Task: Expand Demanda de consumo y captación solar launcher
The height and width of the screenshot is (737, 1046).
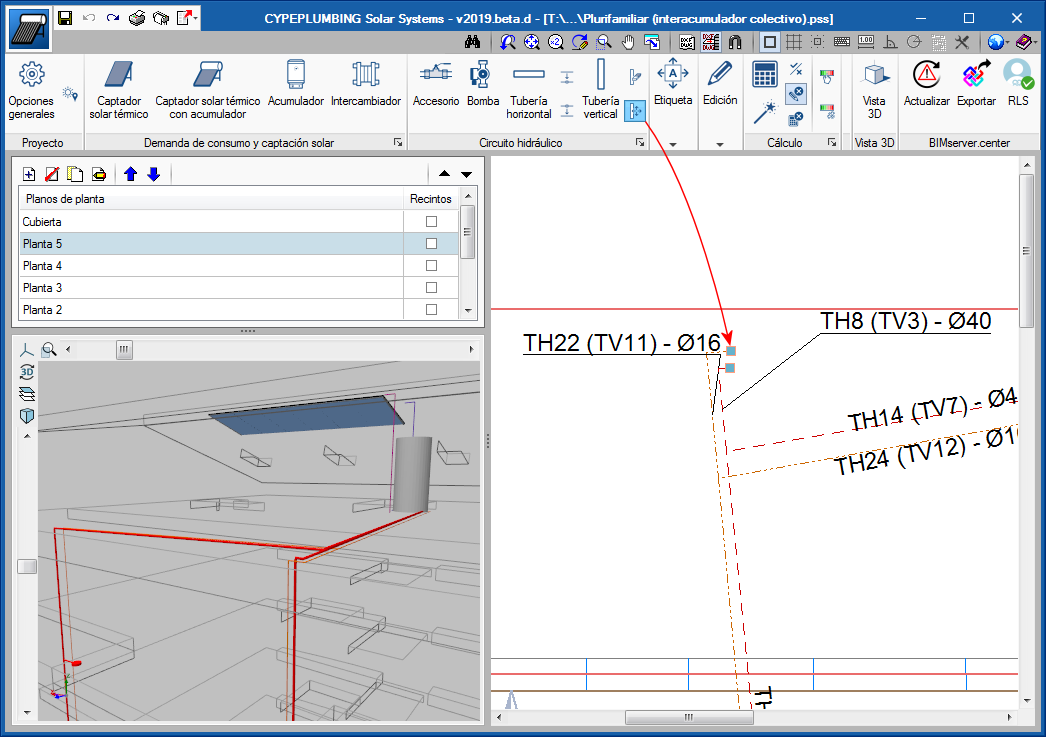Action: (x=398, y=142)
